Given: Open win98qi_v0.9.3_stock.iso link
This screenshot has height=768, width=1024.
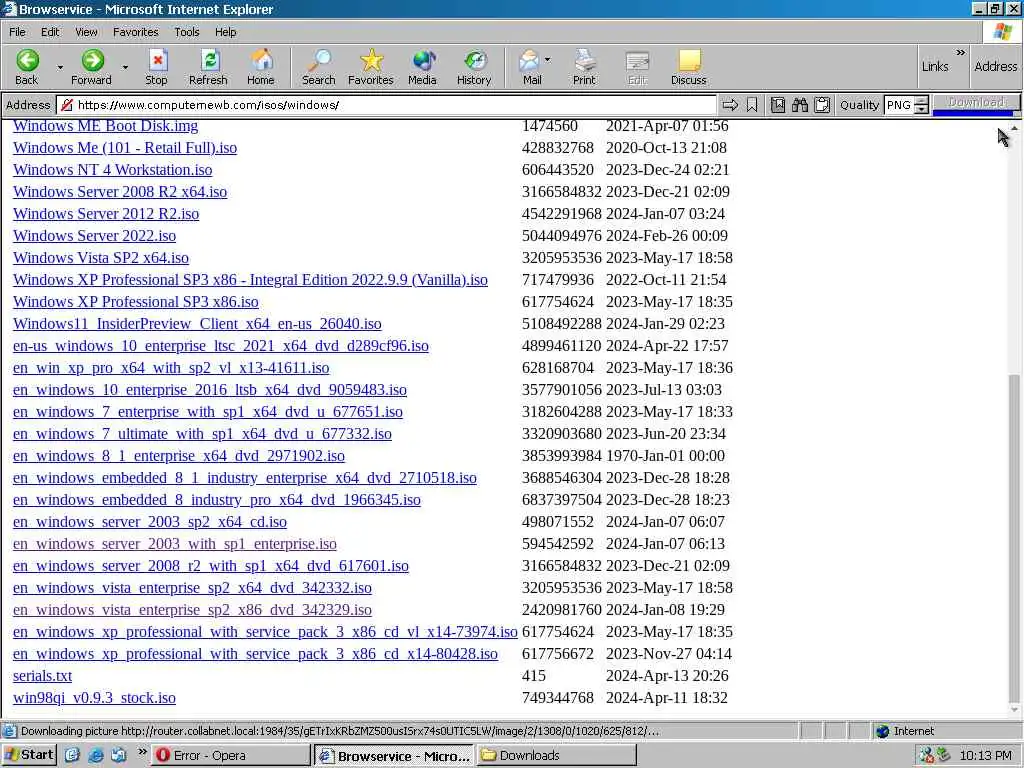Looking at the screenshot, I should pyautogui.click(x=94, y=698).
